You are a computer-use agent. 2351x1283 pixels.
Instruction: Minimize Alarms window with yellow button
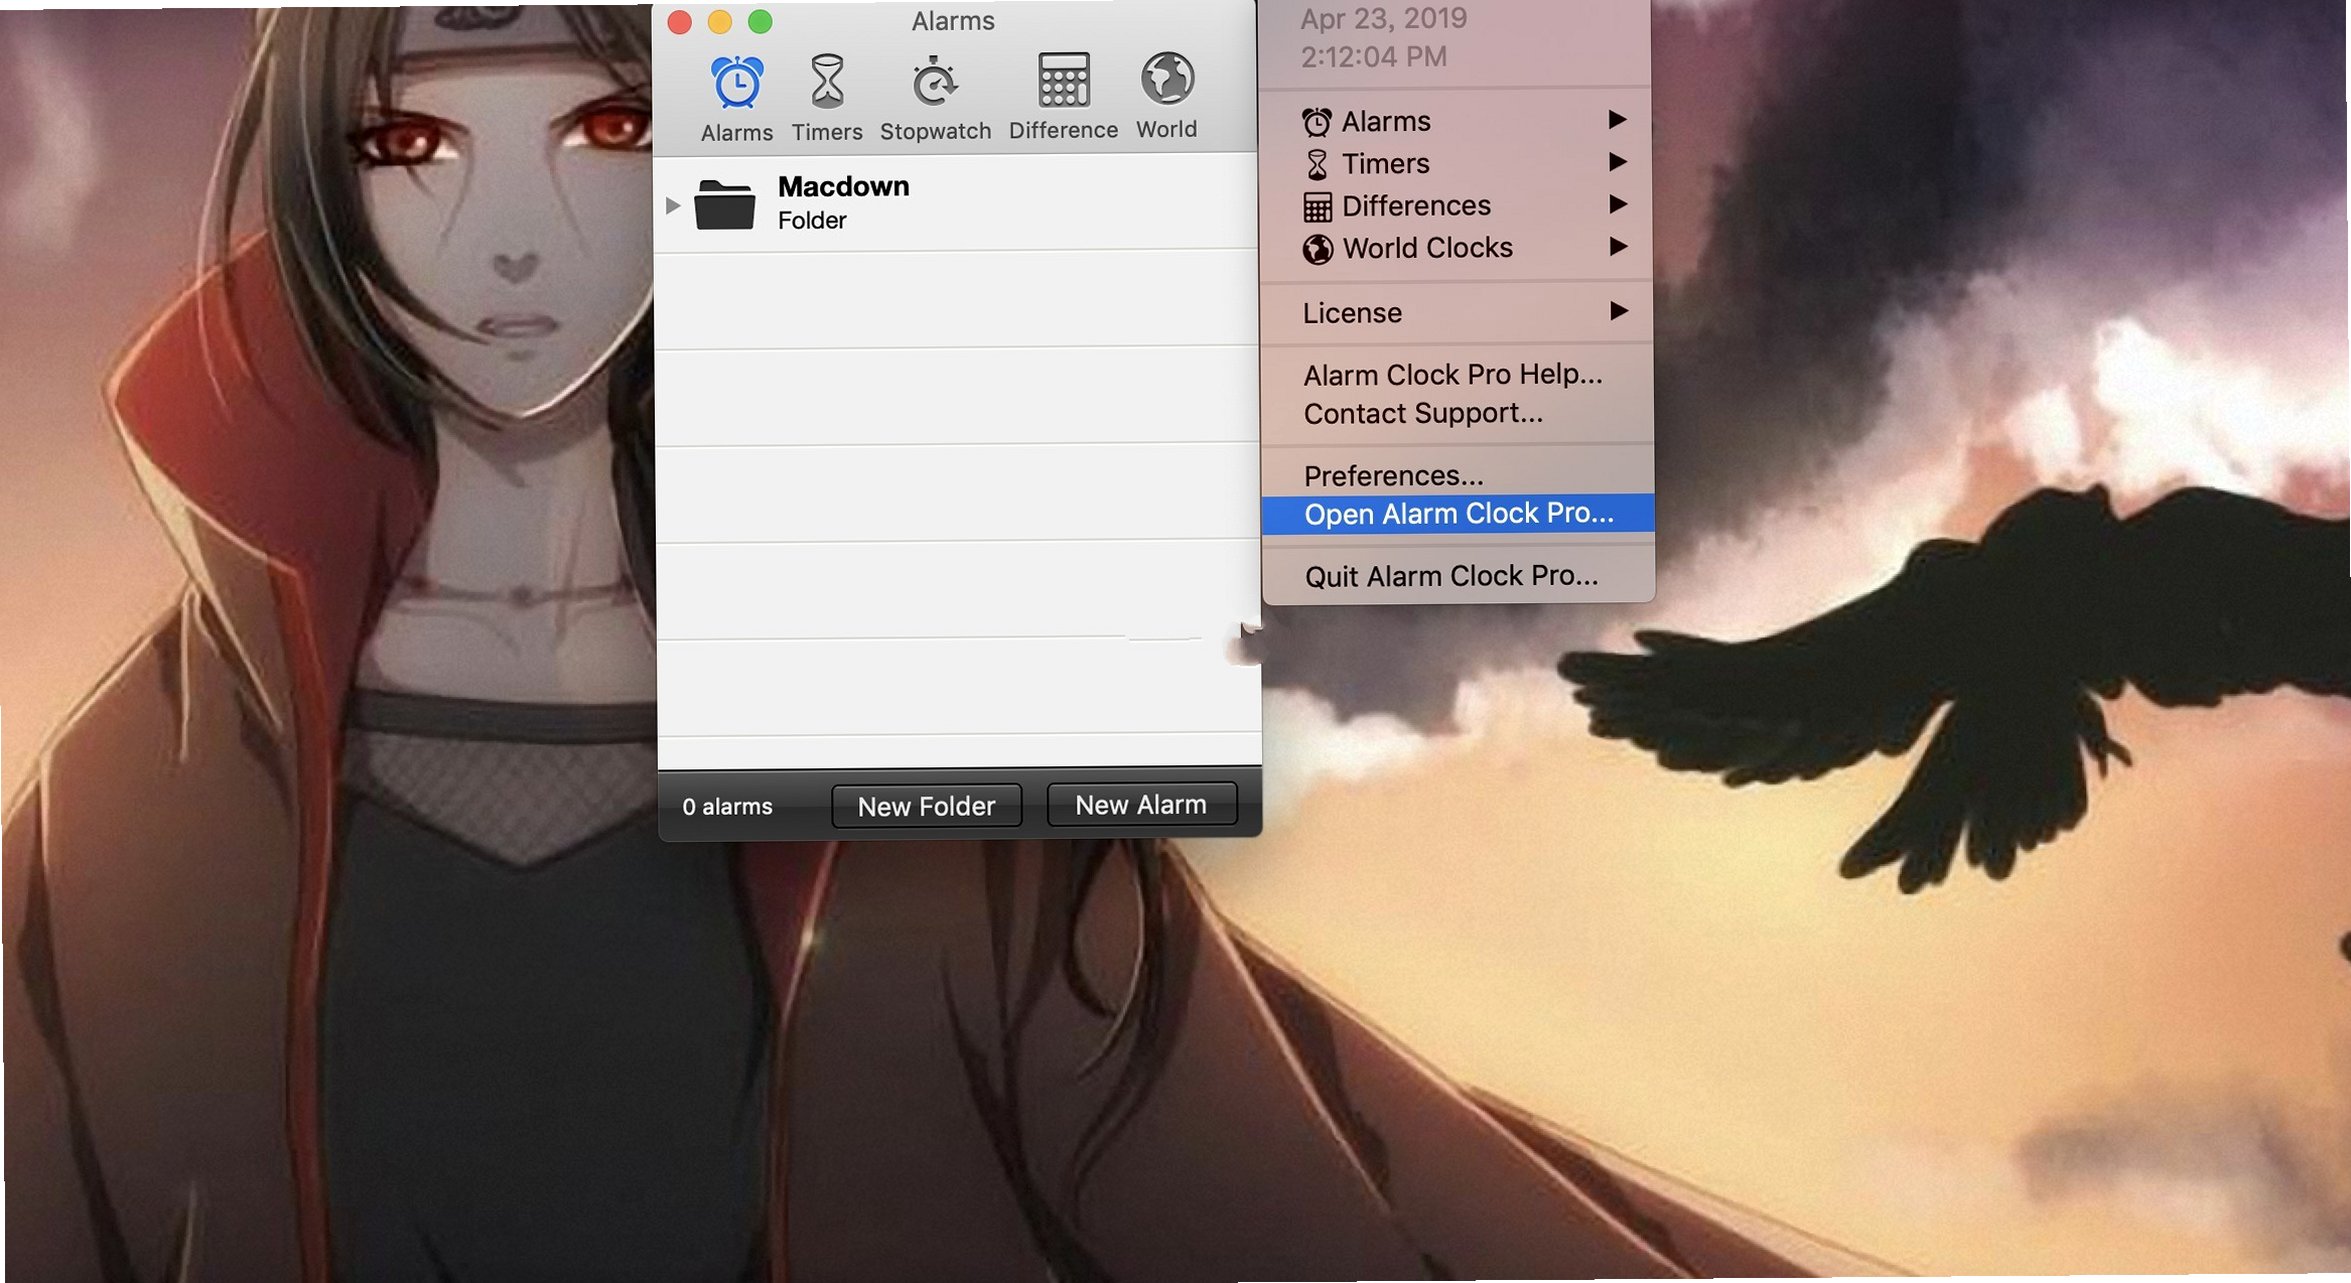coord(720,22)
